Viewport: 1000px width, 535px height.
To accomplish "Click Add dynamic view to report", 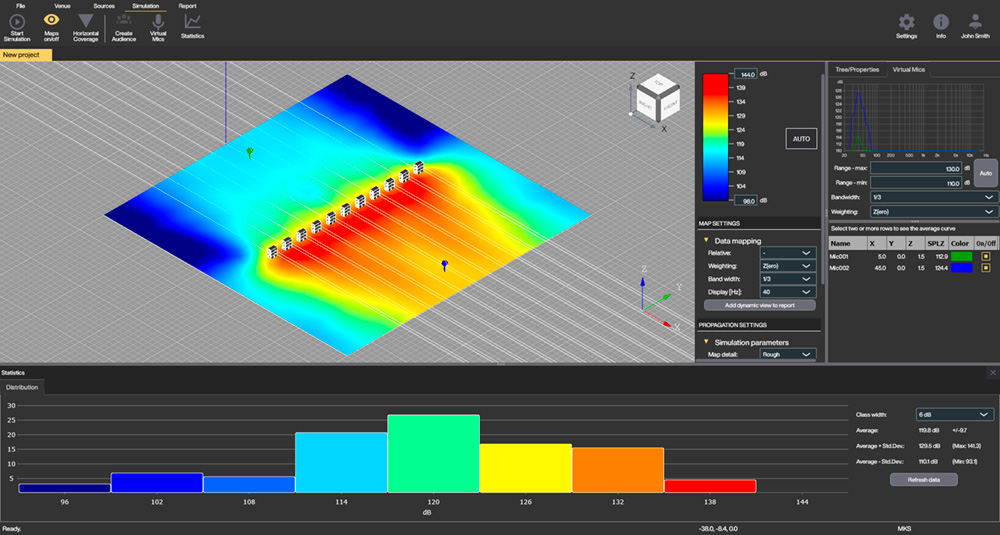I will pos(759,305).
